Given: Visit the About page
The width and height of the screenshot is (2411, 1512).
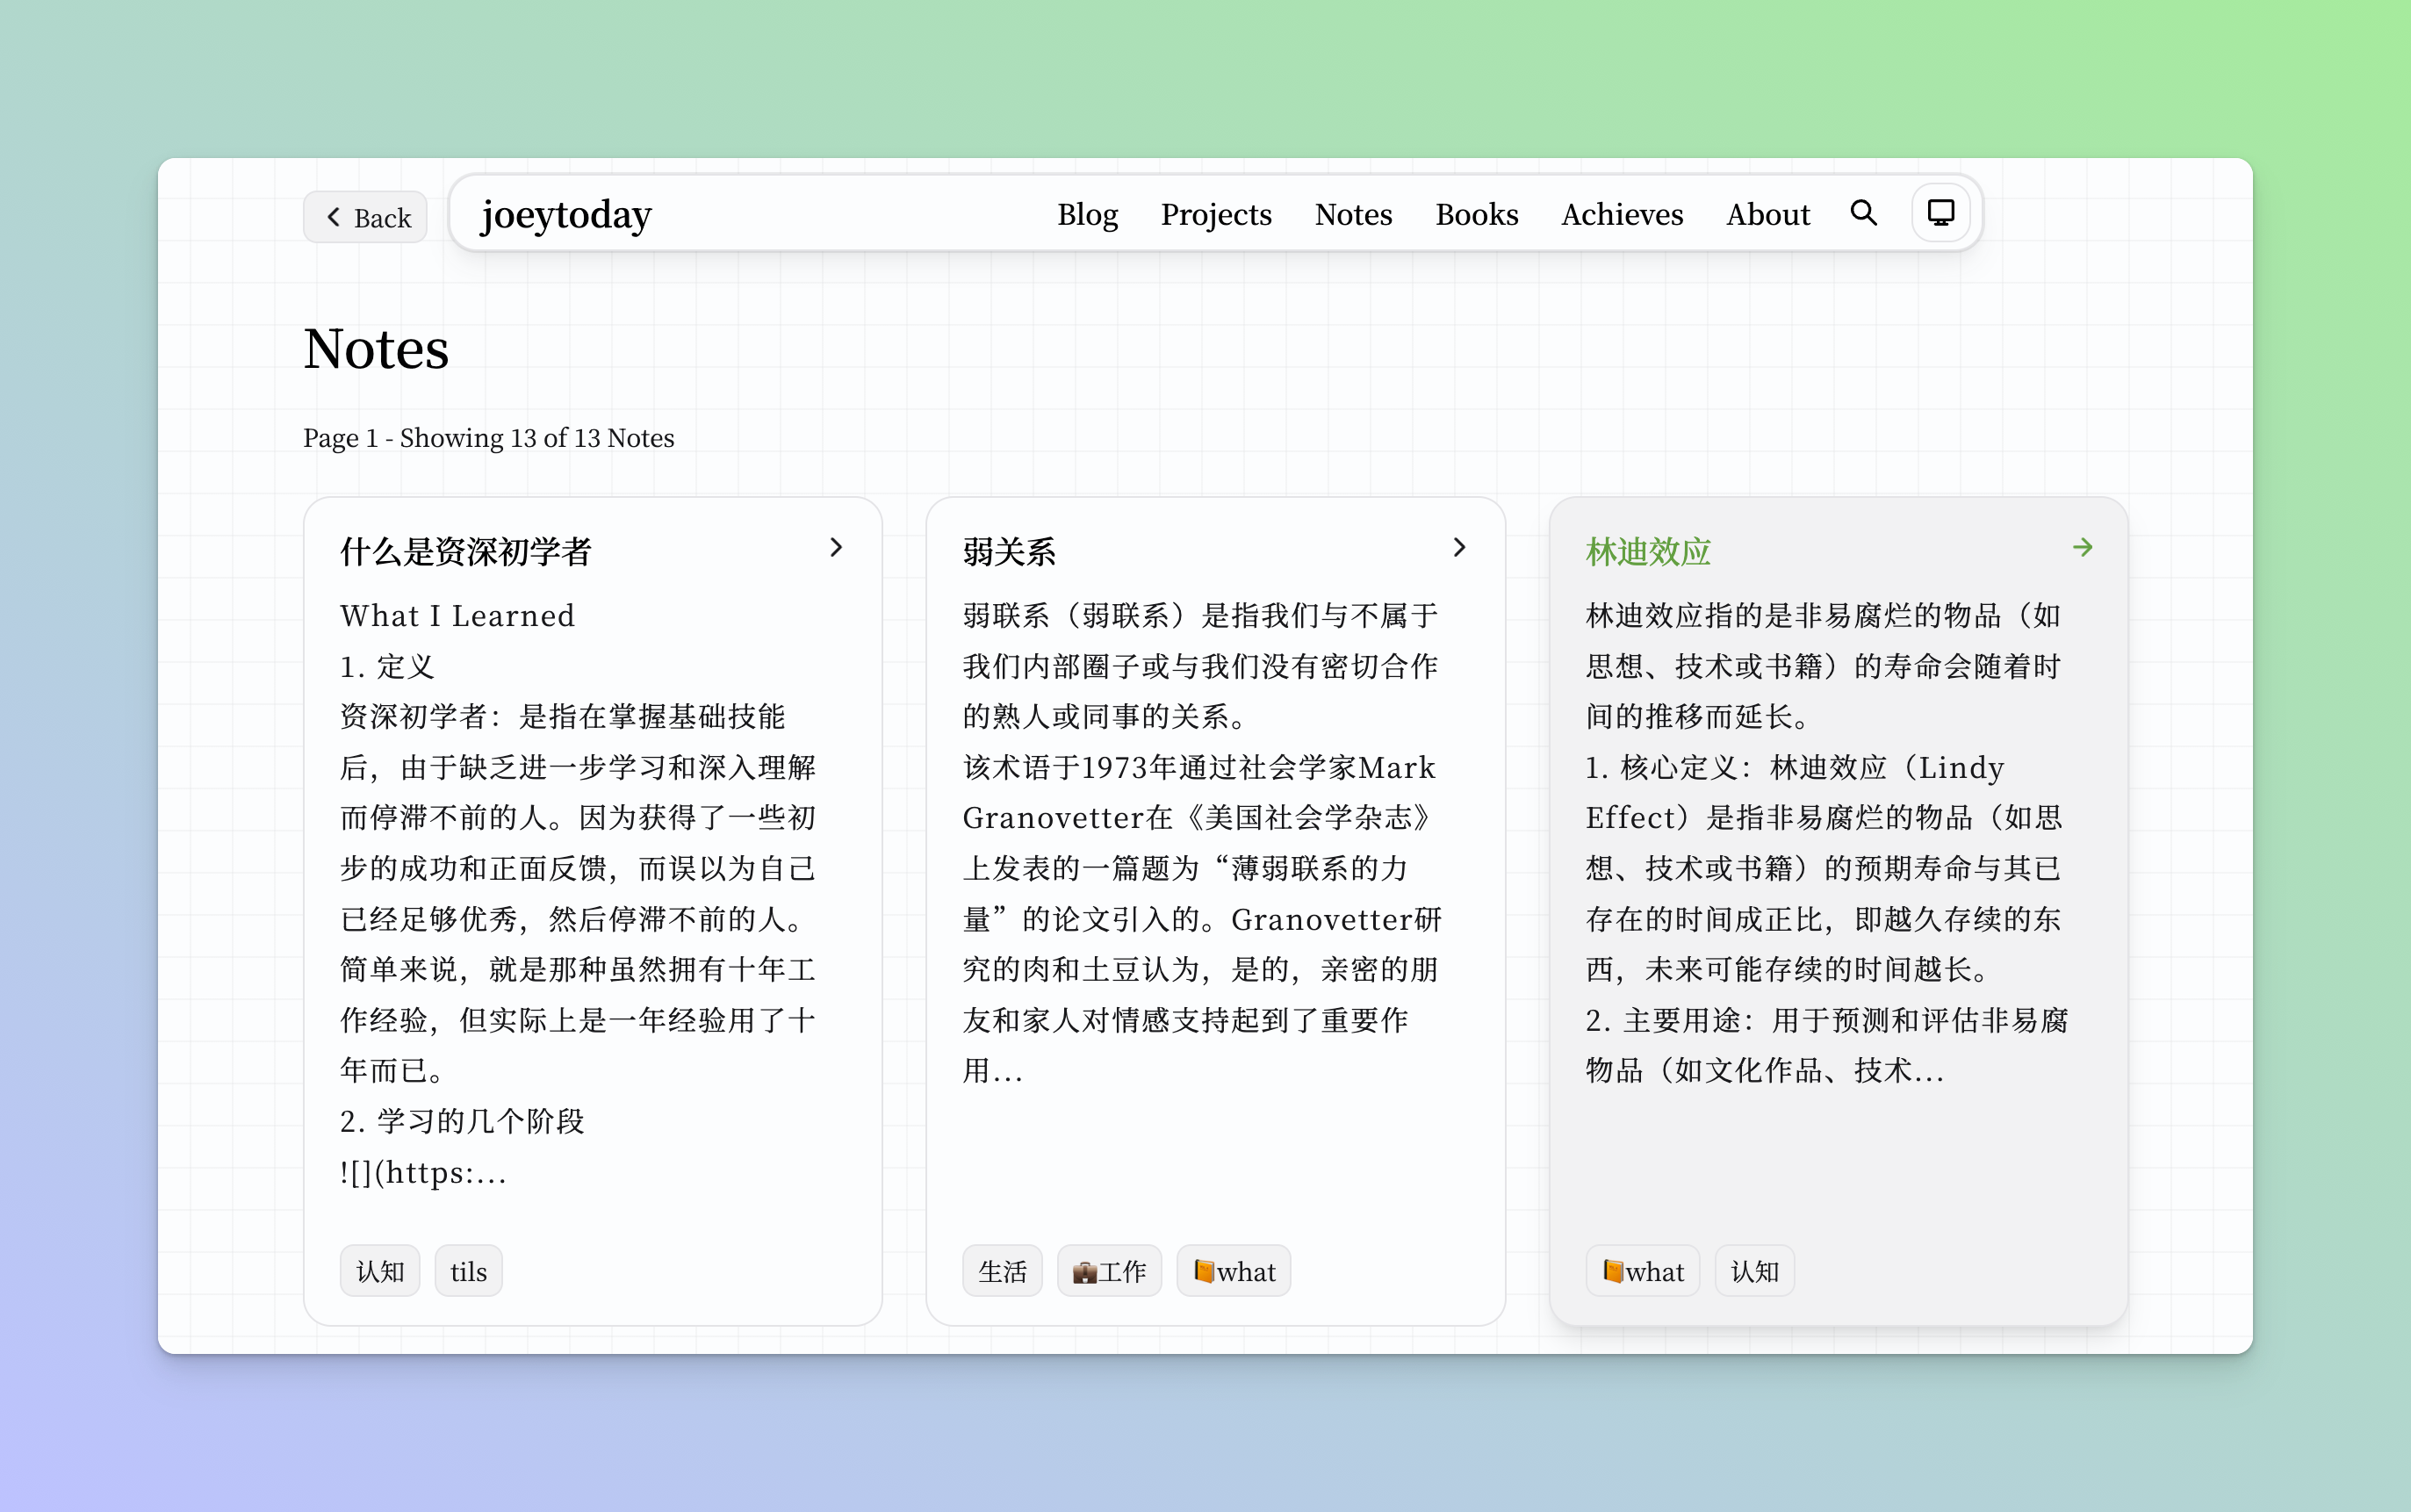Looking at the screenshot, I should point(1767,214).
